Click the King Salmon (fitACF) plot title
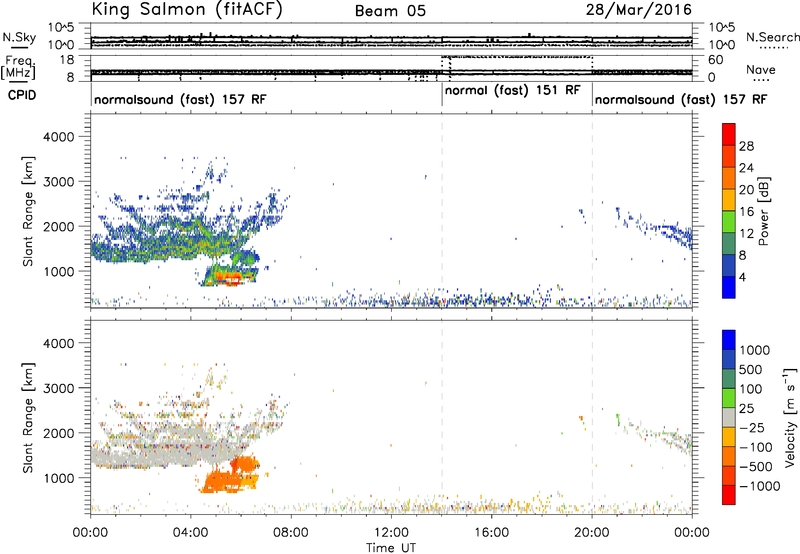Viewport: 800px width, 554px height. (x=187, y=9)
